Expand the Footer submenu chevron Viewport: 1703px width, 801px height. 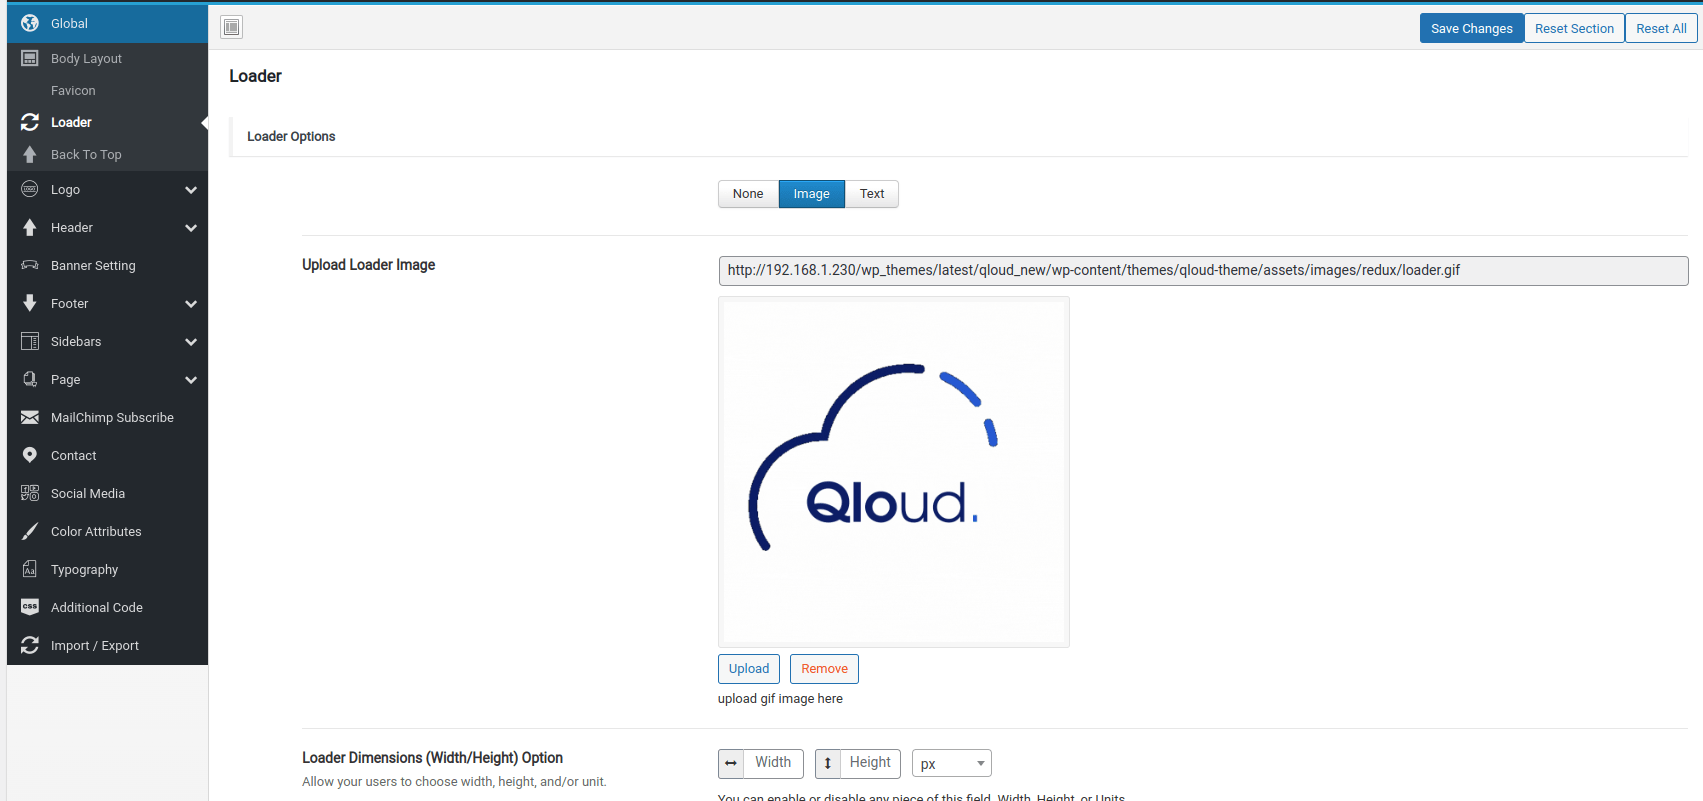pos(191,304)
